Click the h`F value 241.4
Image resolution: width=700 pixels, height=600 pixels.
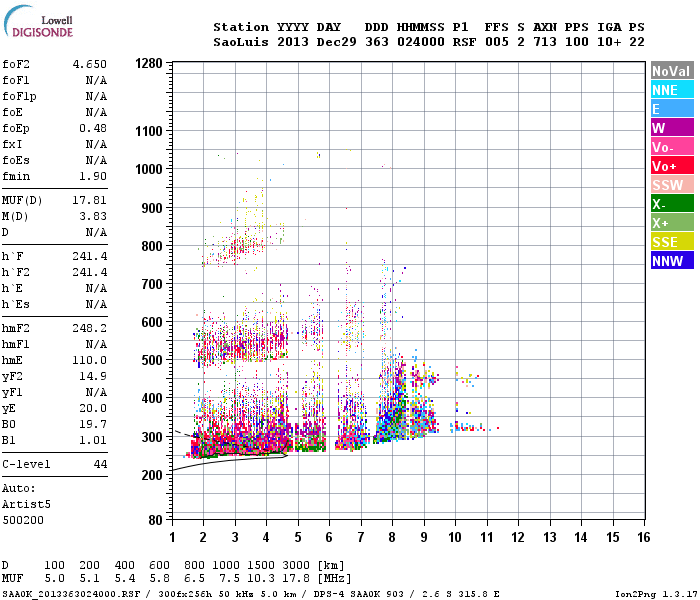[90, 256]
